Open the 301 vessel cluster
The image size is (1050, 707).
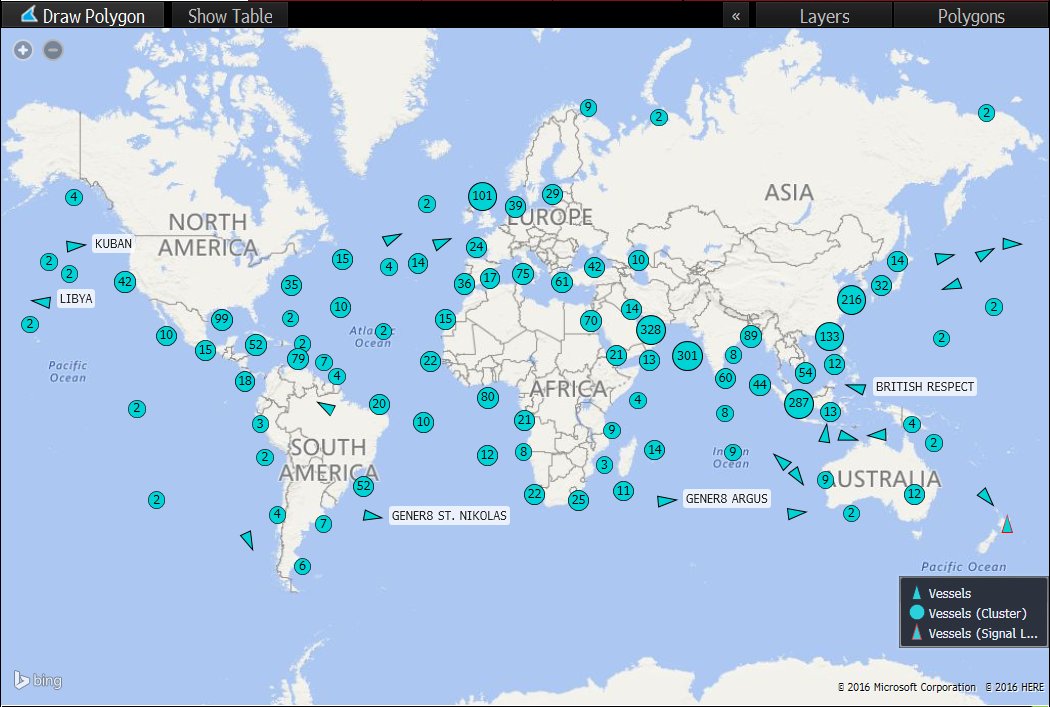click(688, 356)
